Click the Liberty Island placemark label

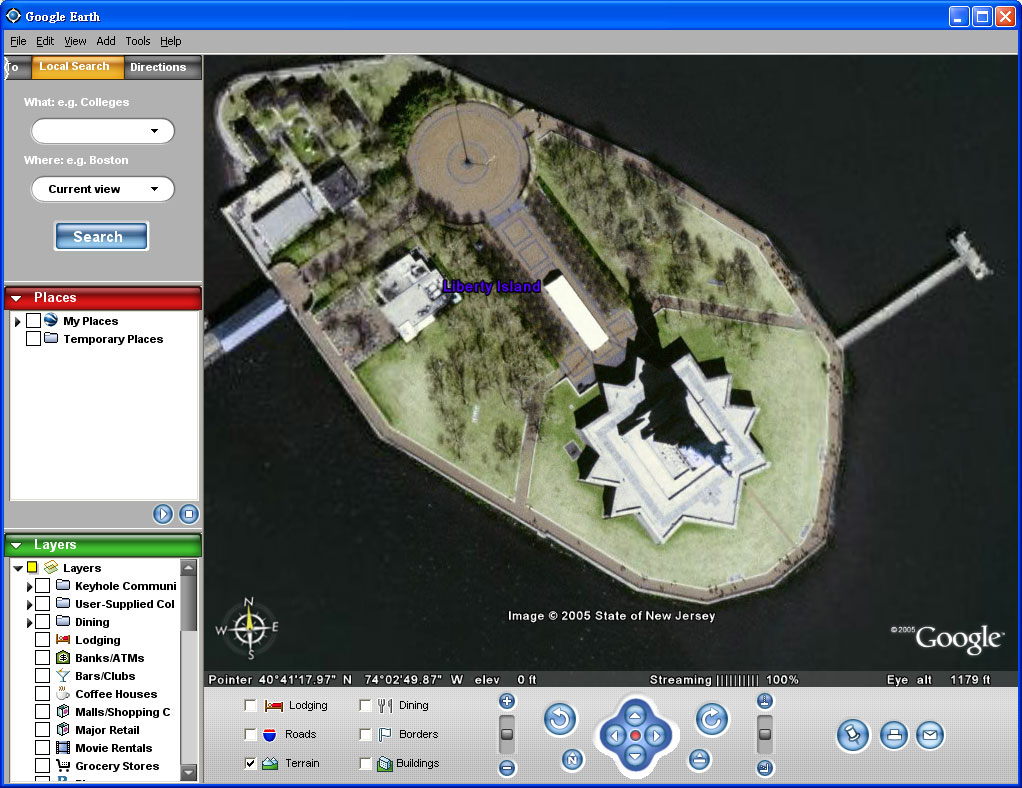click(492, 286)
